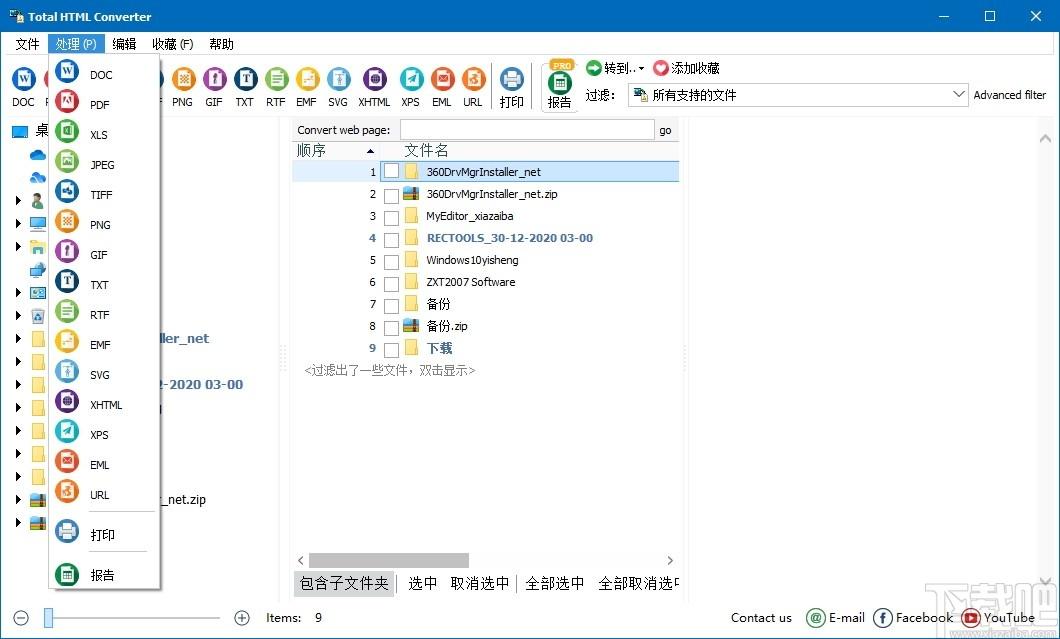Check the 备份.zip checkbox
This screenshot has width=1060, height=639.
391,328
